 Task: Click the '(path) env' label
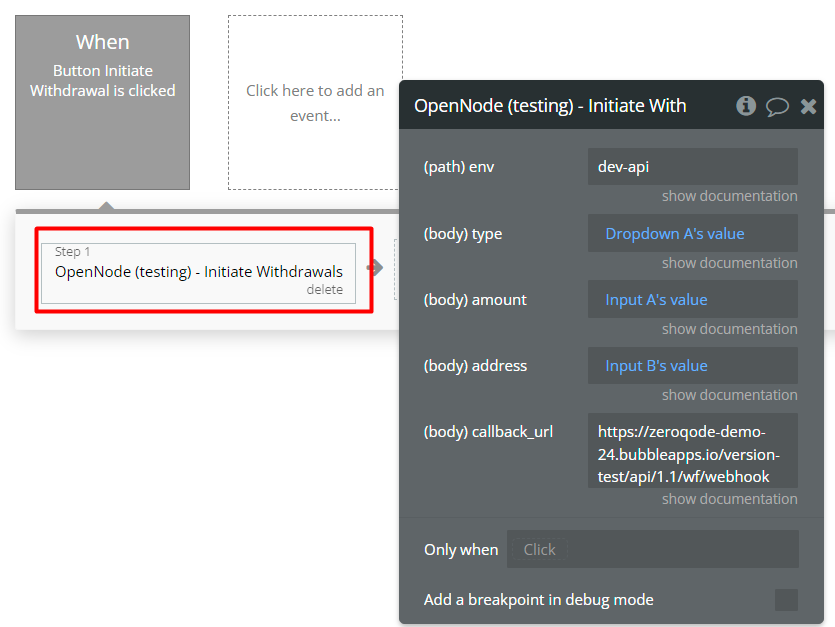pos(459,167)
